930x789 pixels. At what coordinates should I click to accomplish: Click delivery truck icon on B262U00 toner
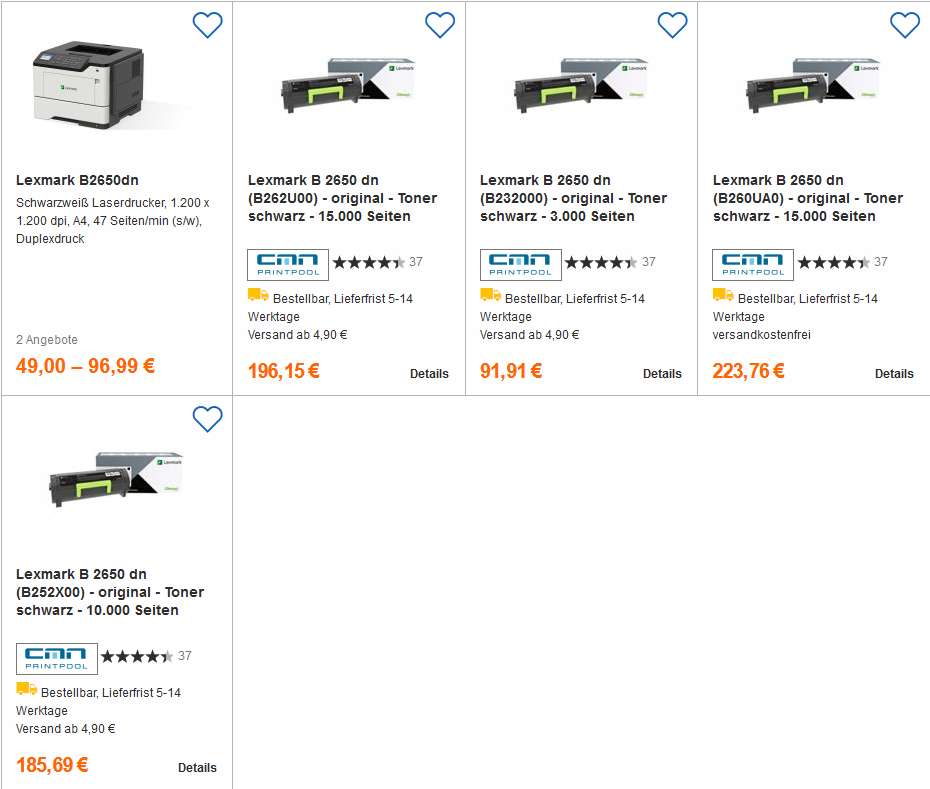click(258, 295)
